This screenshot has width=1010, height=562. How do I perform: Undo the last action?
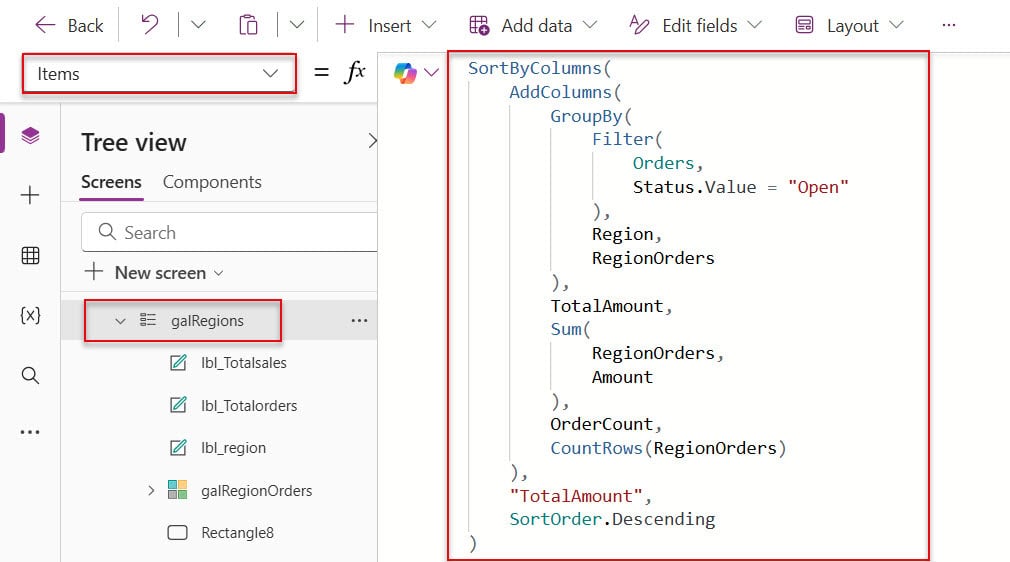click(x=149, y=25)
